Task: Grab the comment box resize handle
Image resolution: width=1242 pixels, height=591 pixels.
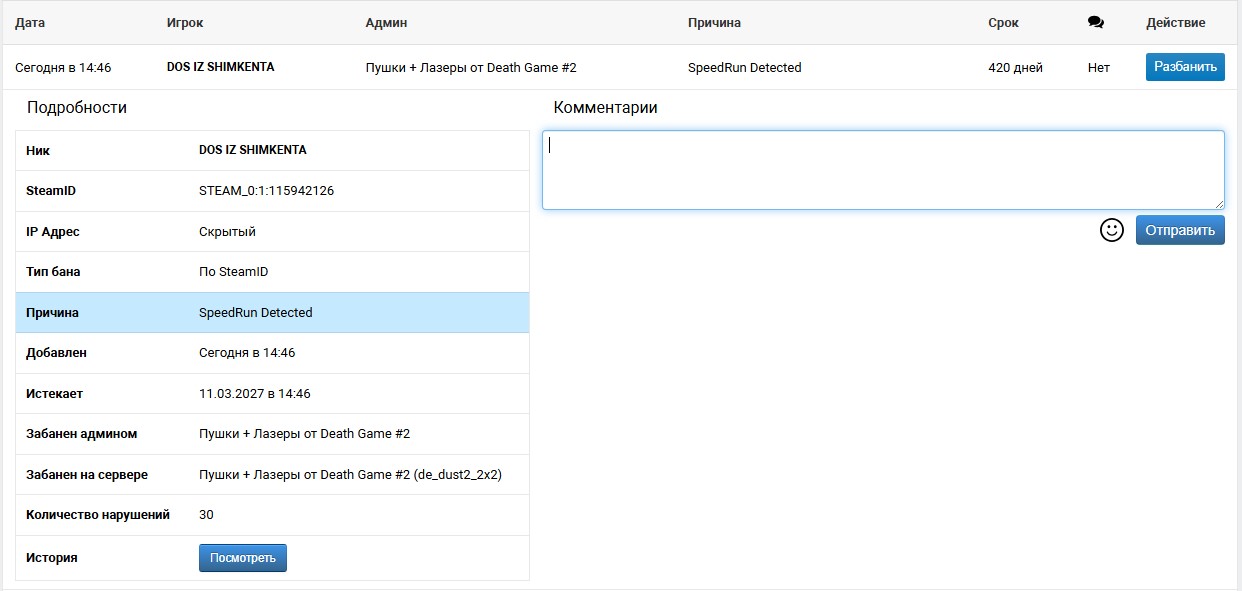Action: [1218, 203]
